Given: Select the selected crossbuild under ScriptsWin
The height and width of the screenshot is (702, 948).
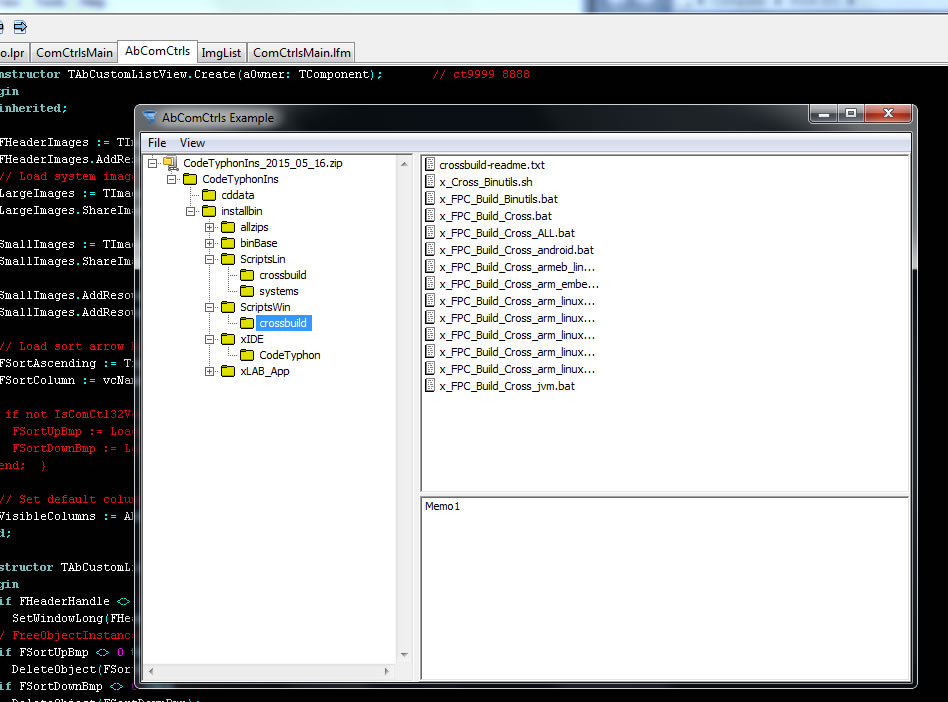Looking at the screenshot, I should coord(283,323).
